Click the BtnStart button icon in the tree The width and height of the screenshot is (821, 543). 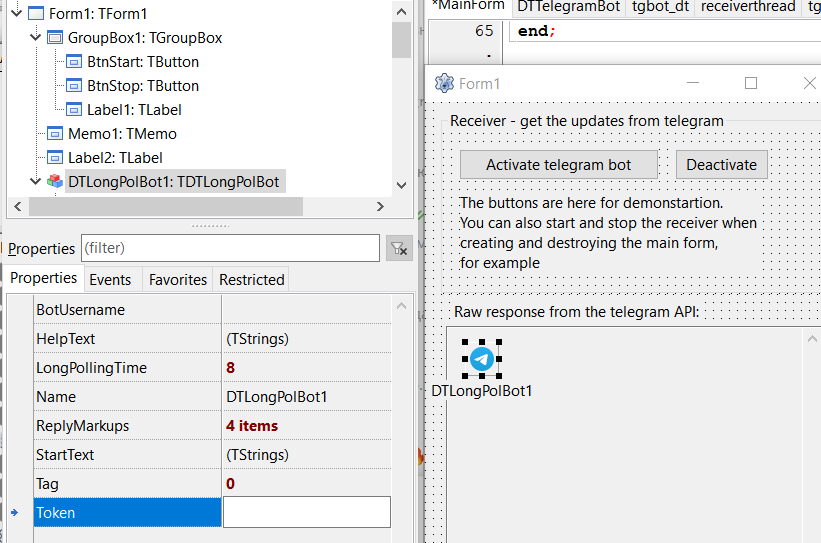(74, 62)
